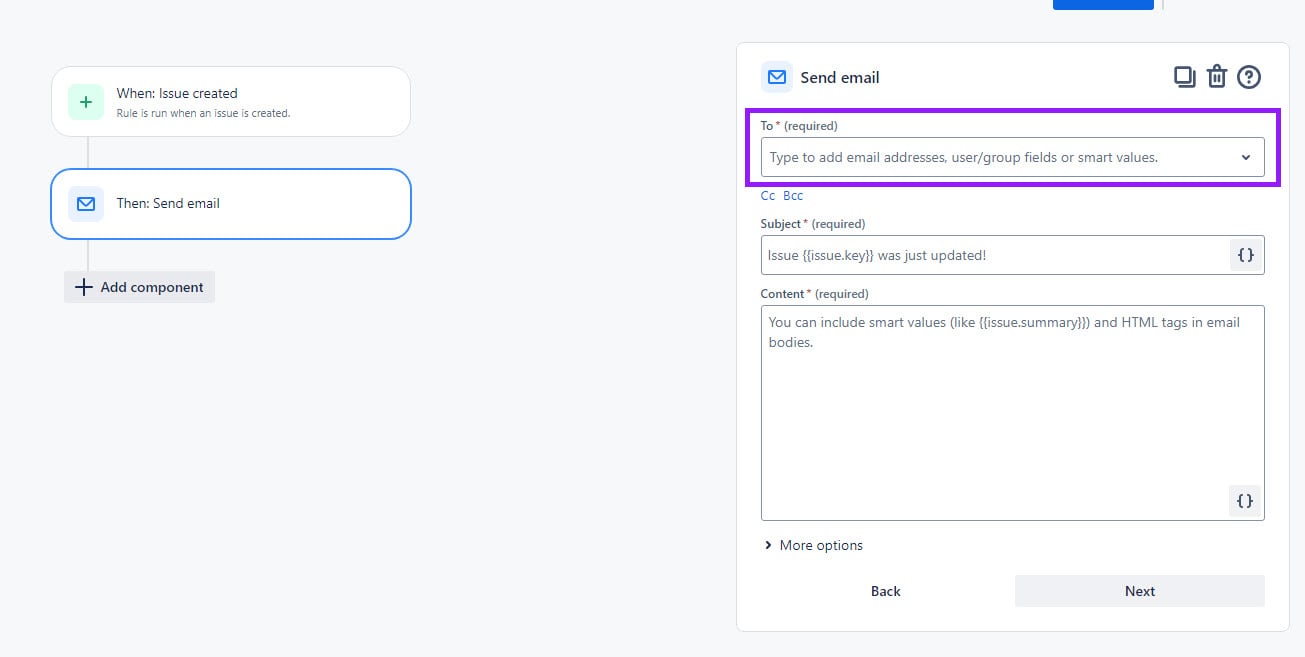Show the Cc field via Cc link
The image size is (1305, 657).
768,196
